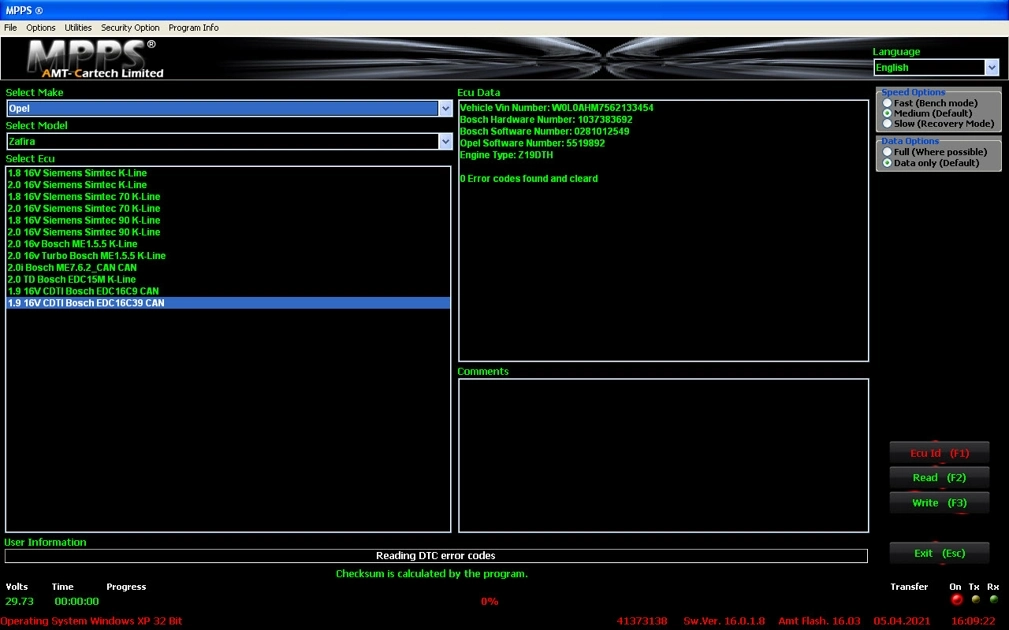Select 2.0 16v Turbo Bosch ME1.5.5 K-Line
This screenshot has height=630, width=1009.
click(228, 255)
